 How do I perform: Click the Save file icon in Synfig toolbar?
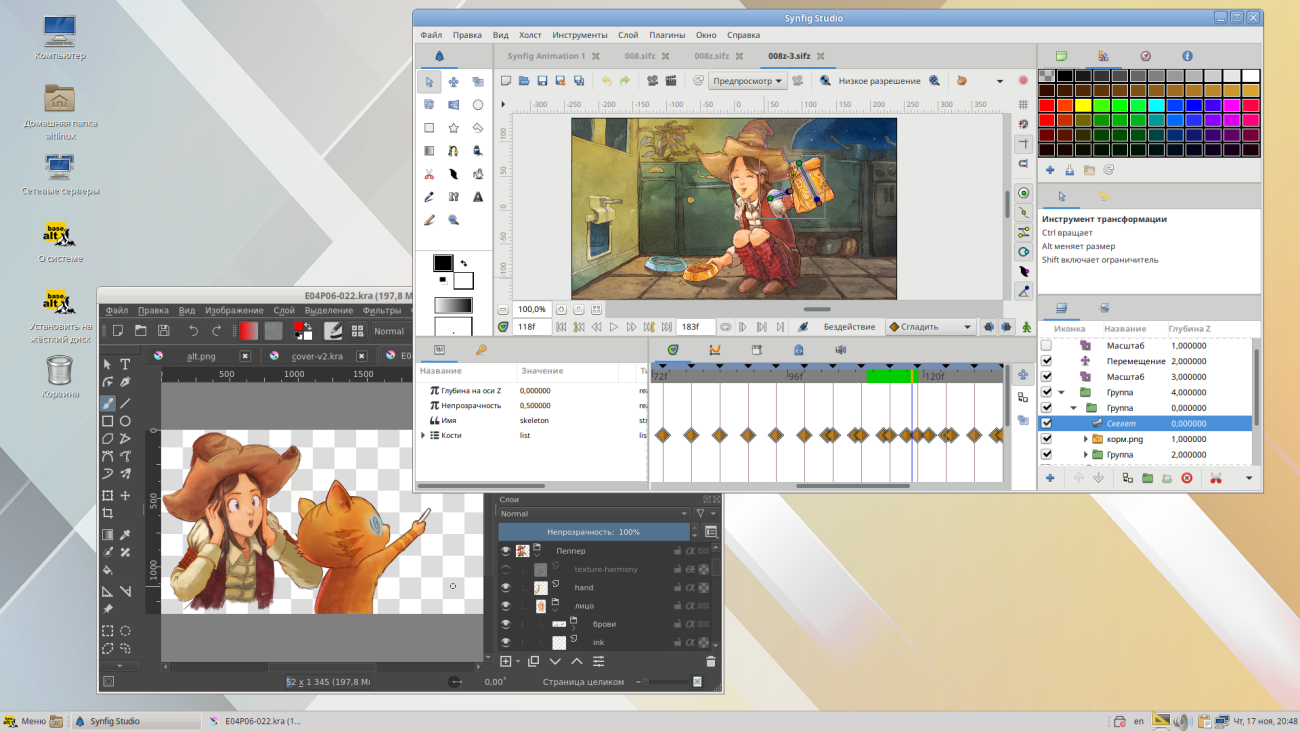click(542, 81)
